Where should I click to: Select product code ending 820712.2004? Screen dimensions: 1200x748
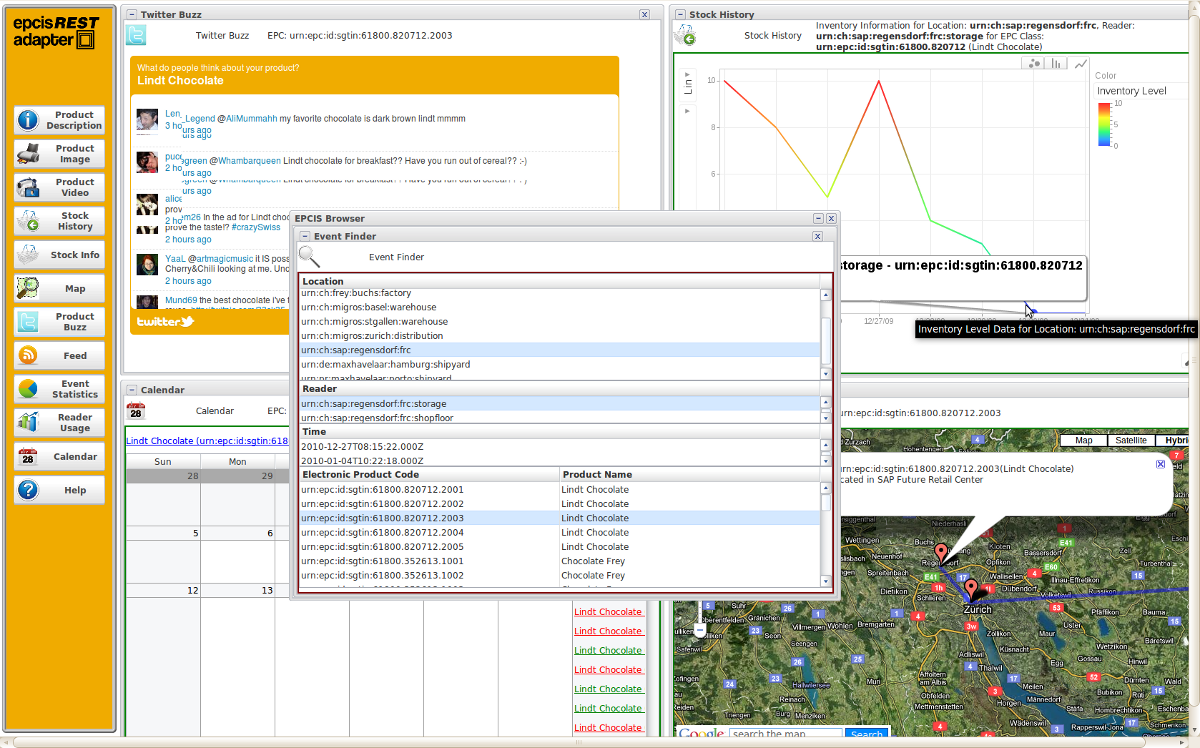pos(560,533)
